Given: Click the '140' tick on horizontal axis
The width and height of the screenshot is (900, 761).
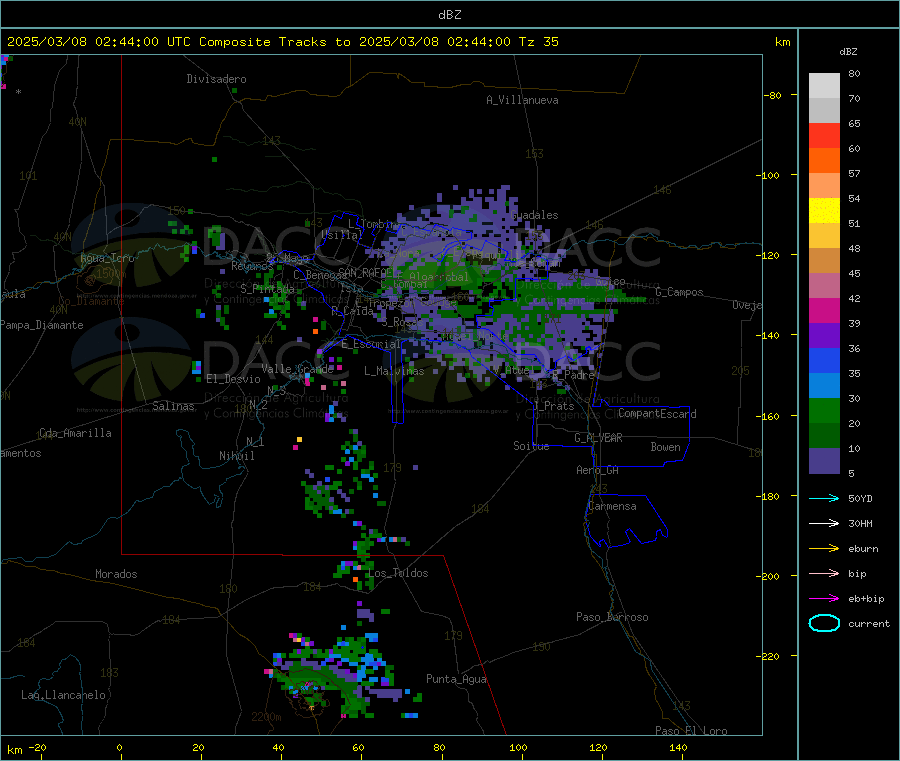Looking at the screenshot, I should click(678, 747).
